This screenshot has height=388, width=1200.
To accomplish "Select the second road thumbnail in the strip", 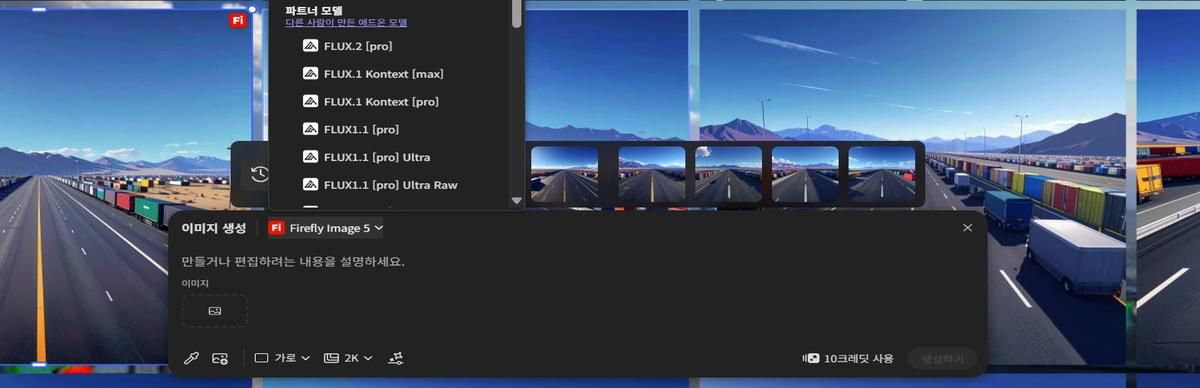I will (651, 174).
